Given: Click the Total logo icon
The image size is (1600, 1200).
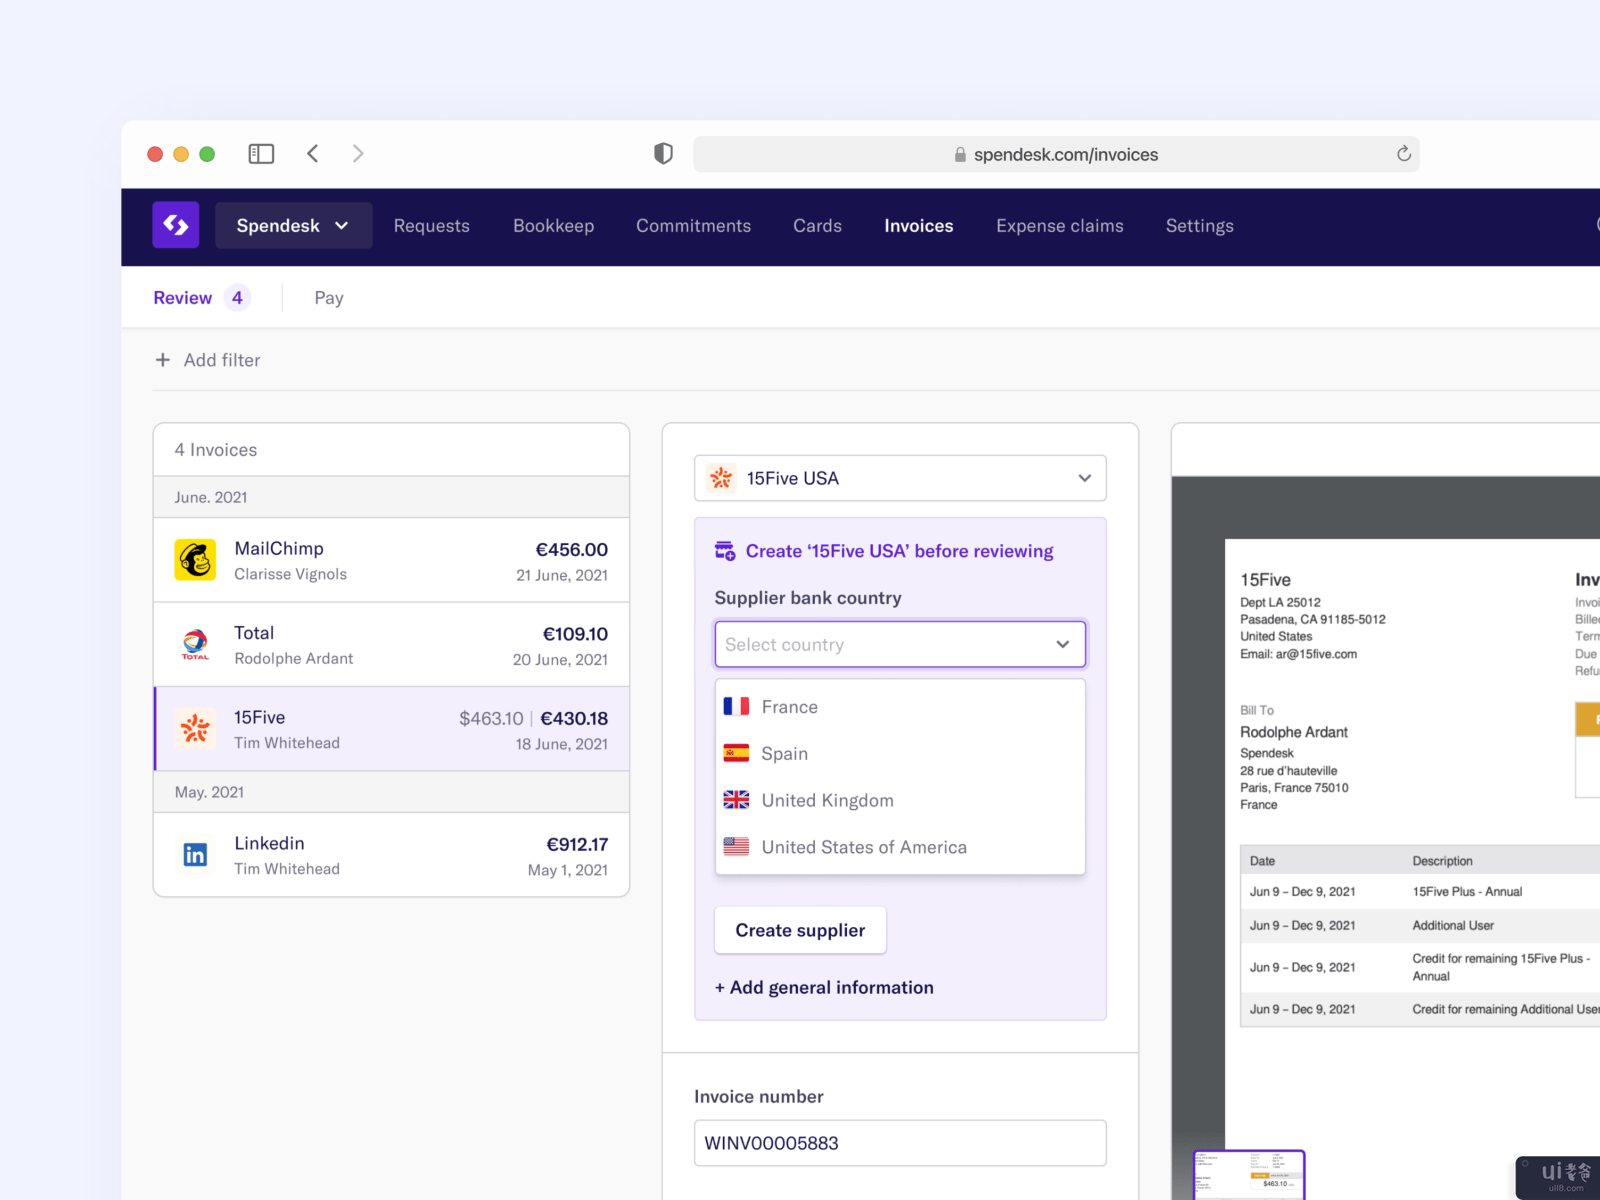Looking at the screenshot, I should click(x=195, y=644).
